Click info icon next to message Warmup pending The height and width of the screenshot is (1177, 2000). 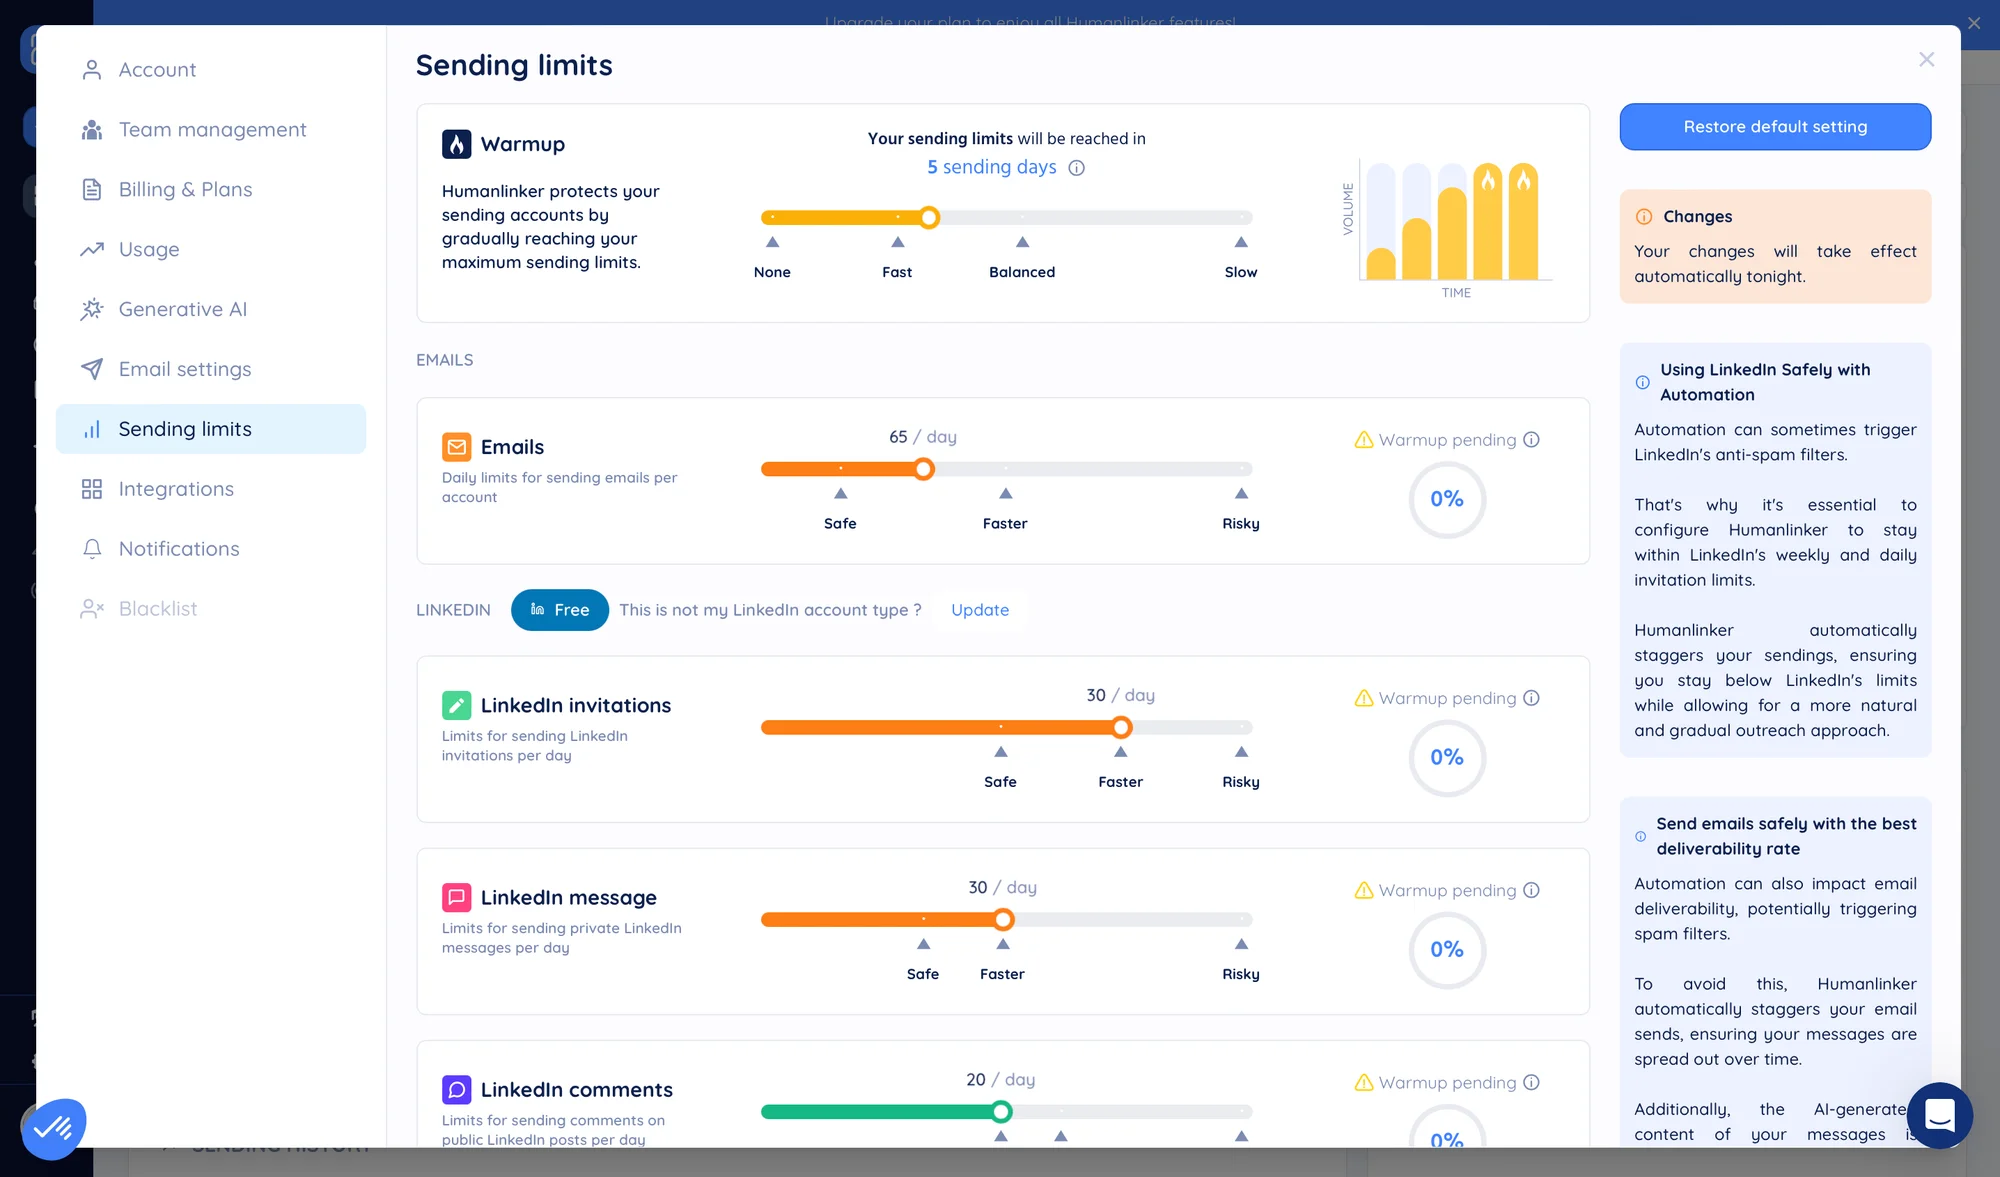(1531, 890)
